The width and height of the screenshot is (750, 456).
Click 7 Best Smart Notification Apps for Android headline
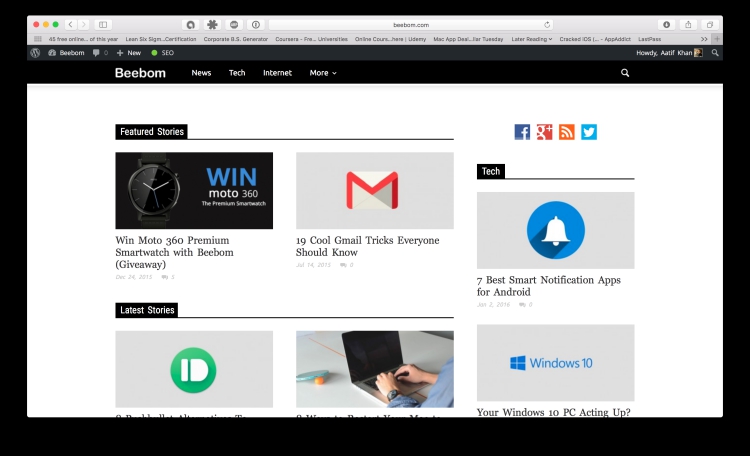point(549,286)
